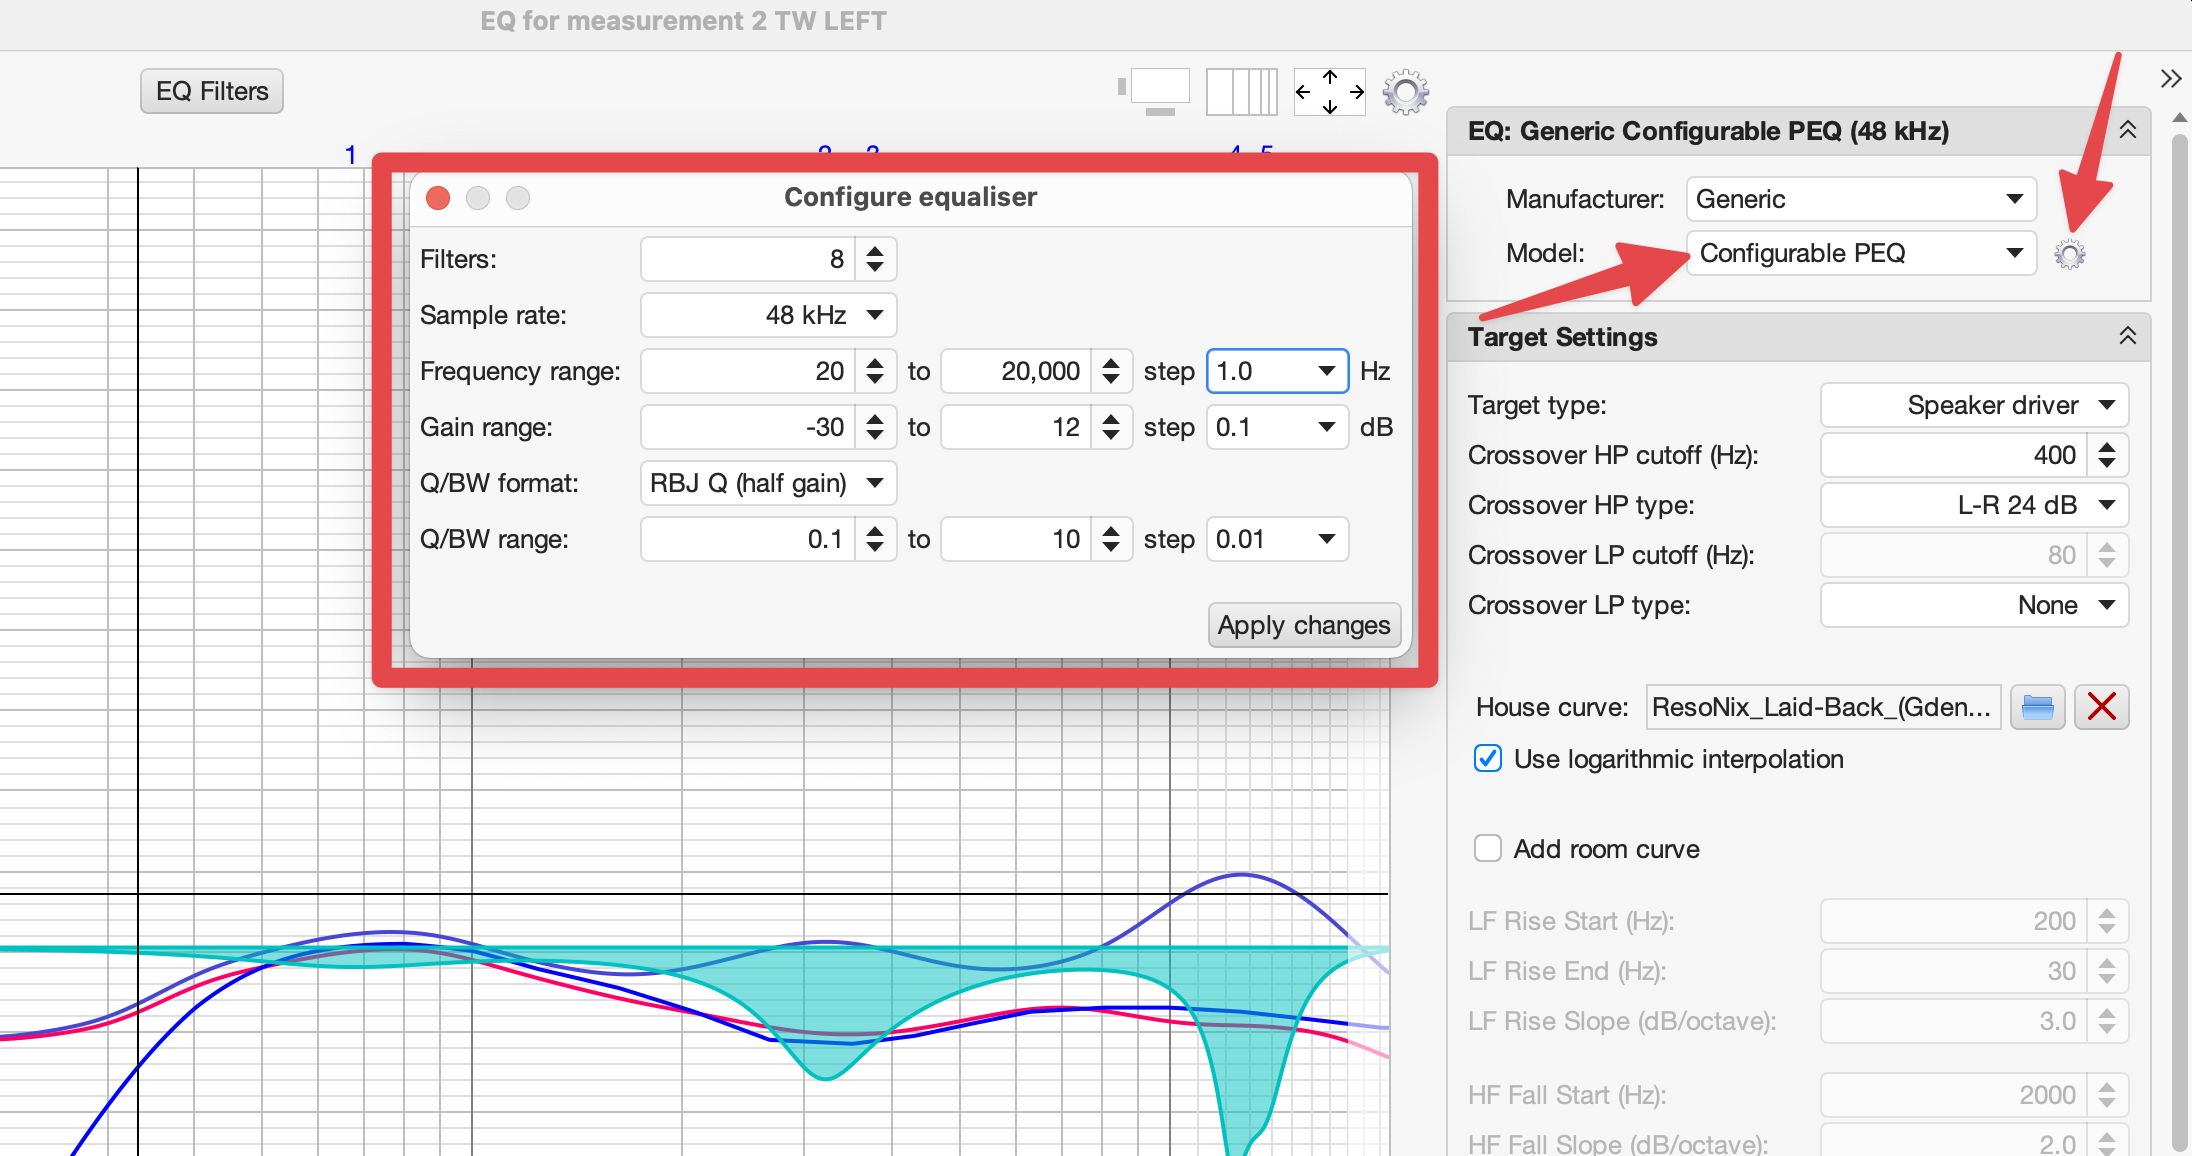Click Apply changes button
Screen dimensions: 2192x1156
(x=1304, y=625)
